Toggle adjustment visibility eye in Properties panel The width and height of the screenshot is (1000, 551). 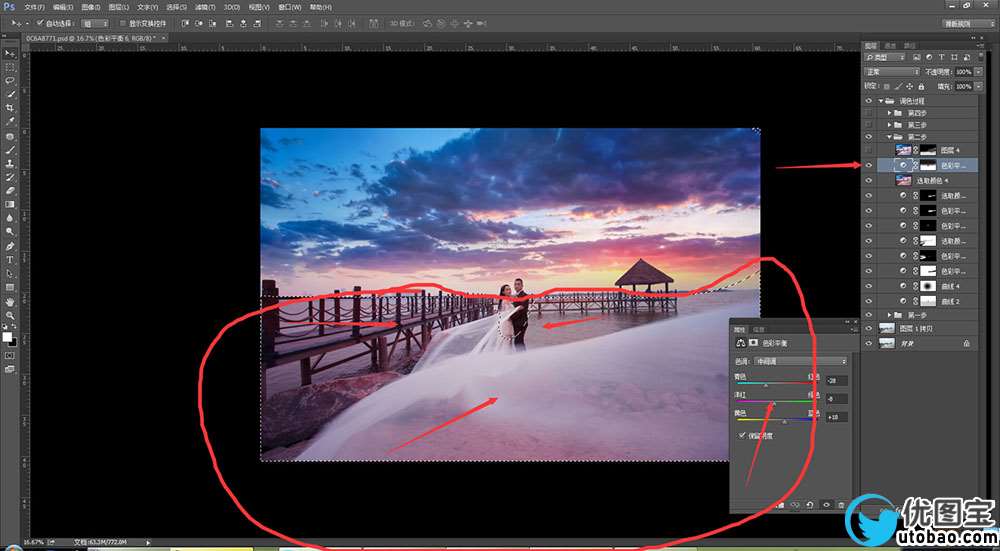pyautogui.click(x=826, y=504)
